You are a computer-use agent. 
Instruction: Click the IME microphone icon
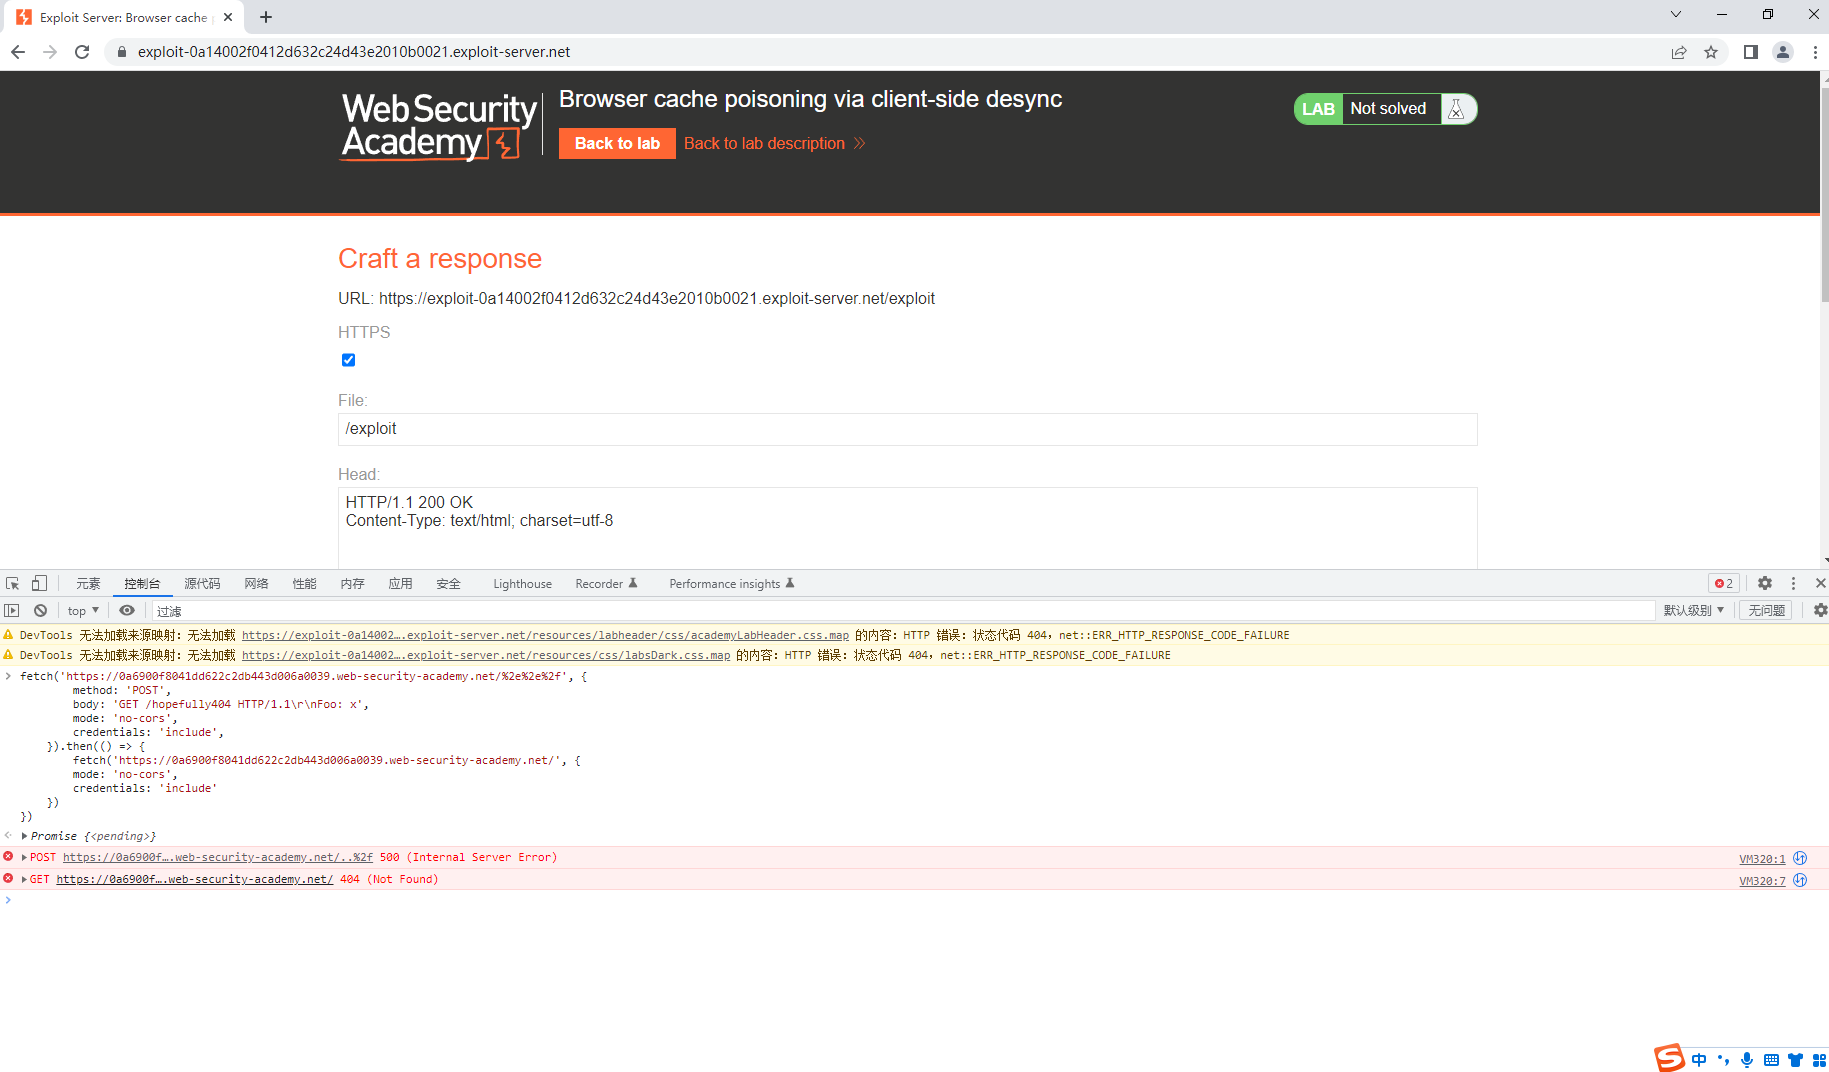(1747, 1060)
